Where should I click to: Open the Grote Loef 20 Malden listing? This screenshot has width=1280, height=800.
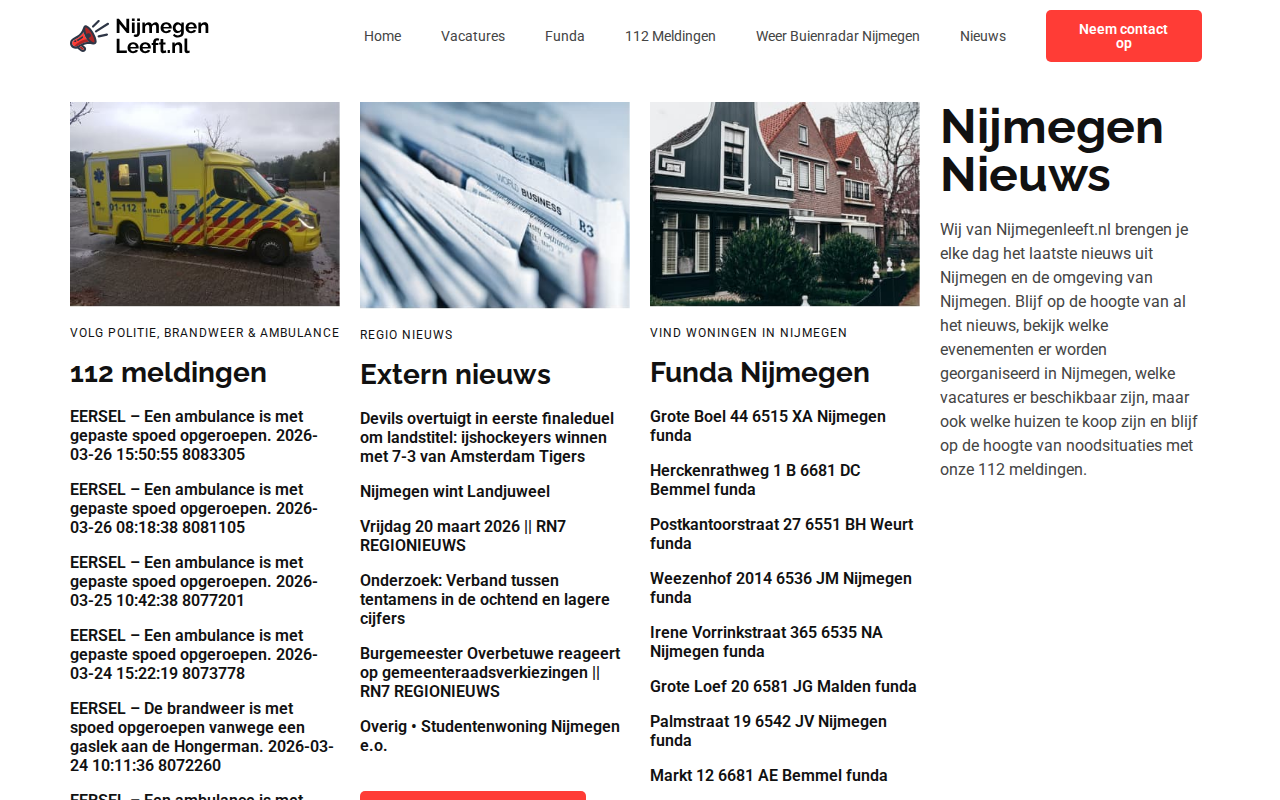click(x=783, y=687)
